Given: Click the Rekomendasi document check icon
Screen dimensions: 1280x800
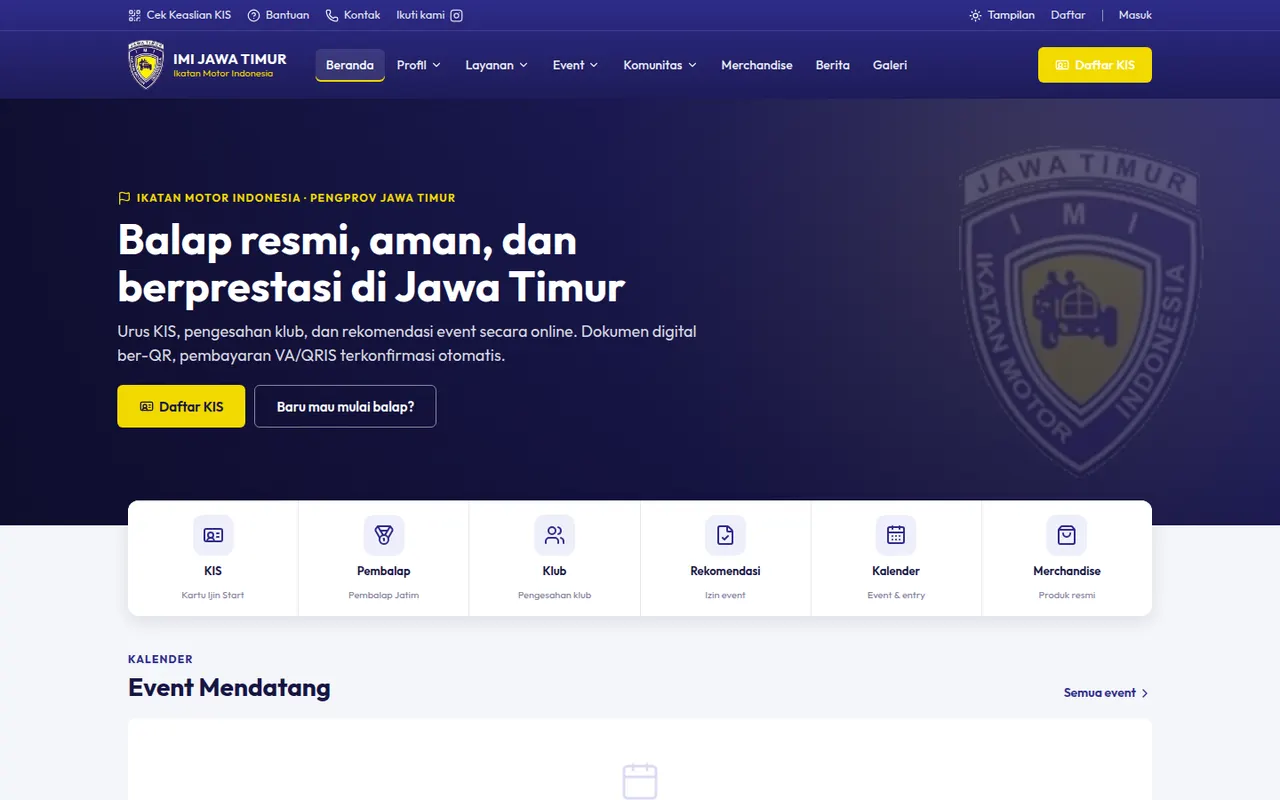Looking at the screenshot, I should (x=725, y=535).
